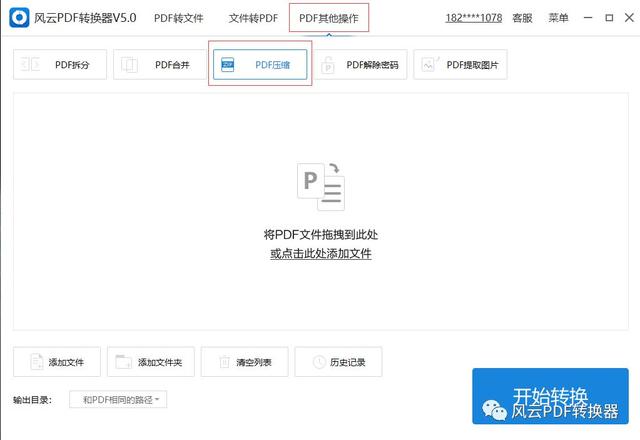The image size is (640, 440).
Task: Open 历史记录 history
Action: (x=338, y=362)
